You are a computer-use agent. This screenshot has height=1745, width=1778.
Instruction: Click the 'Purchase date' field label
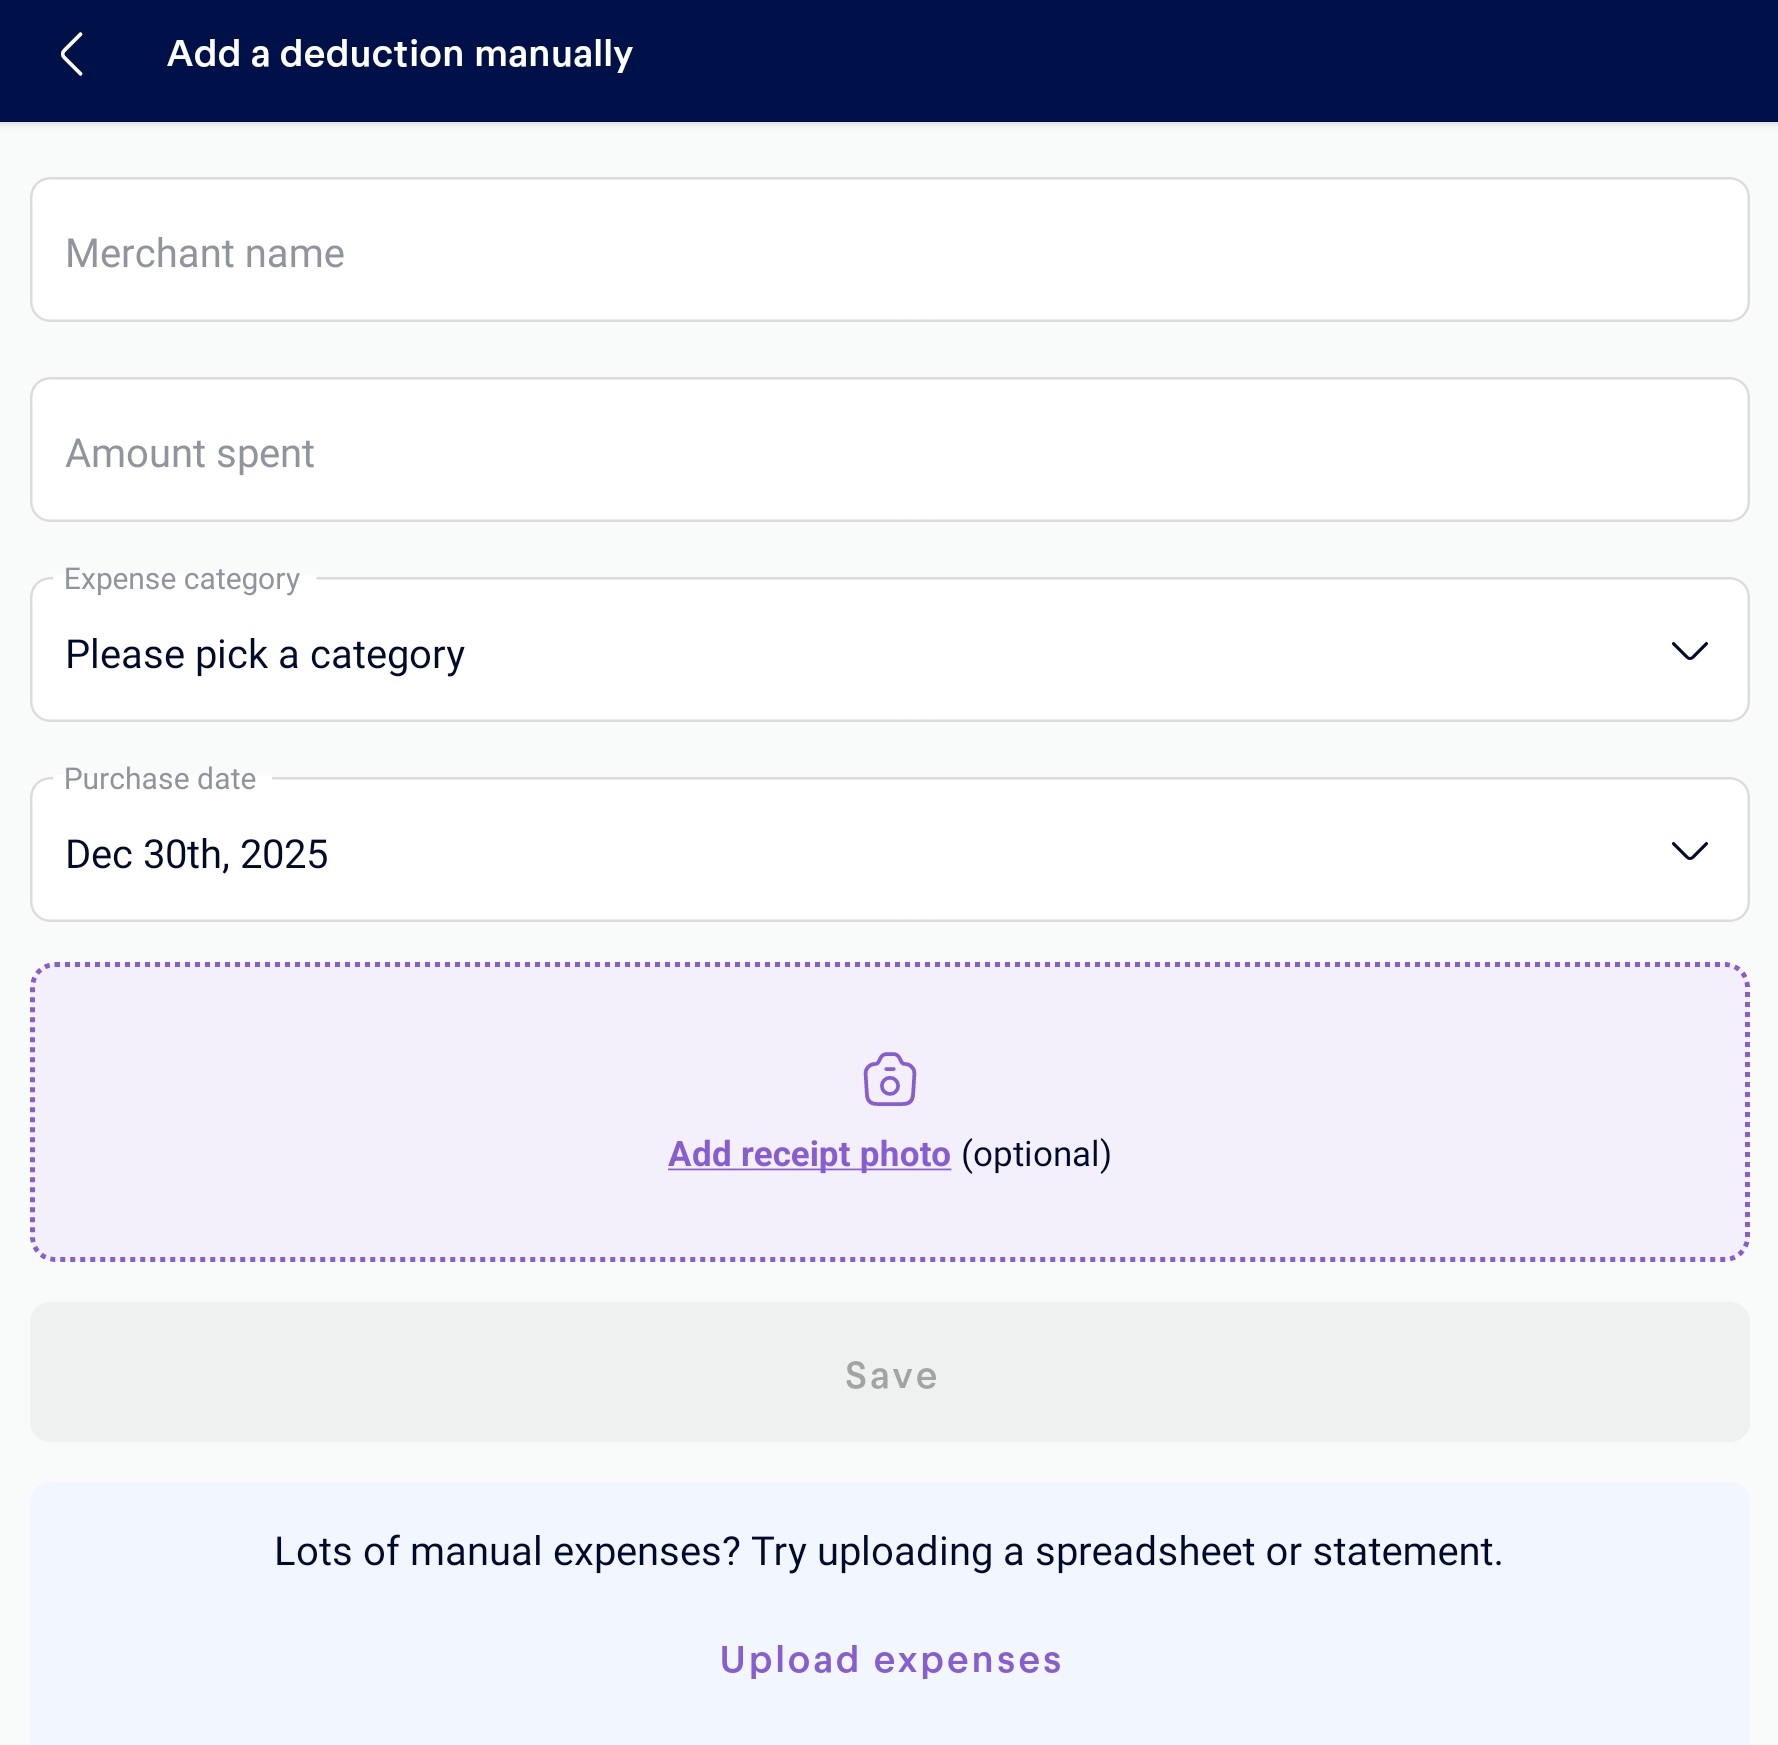click(x=160, y=779)
